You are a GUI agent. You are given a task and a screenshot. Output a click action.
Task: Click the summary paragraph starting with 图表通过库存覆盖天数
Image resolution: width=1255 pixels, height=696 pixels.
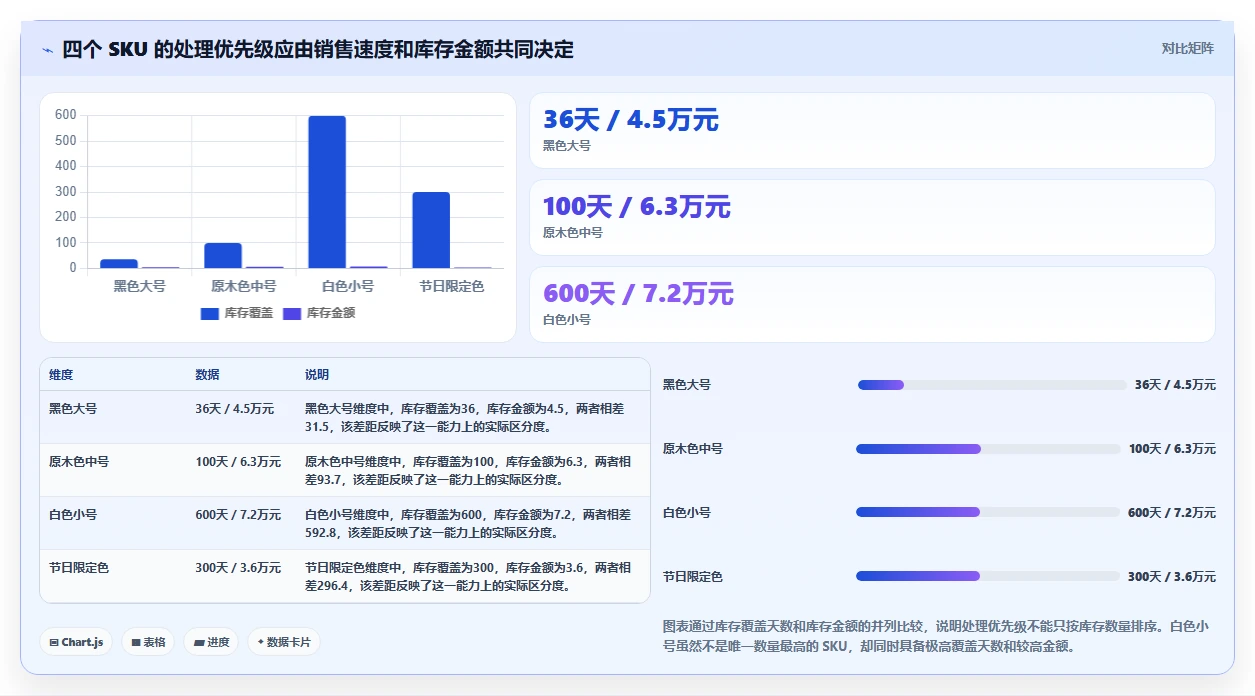coord(936,636)
